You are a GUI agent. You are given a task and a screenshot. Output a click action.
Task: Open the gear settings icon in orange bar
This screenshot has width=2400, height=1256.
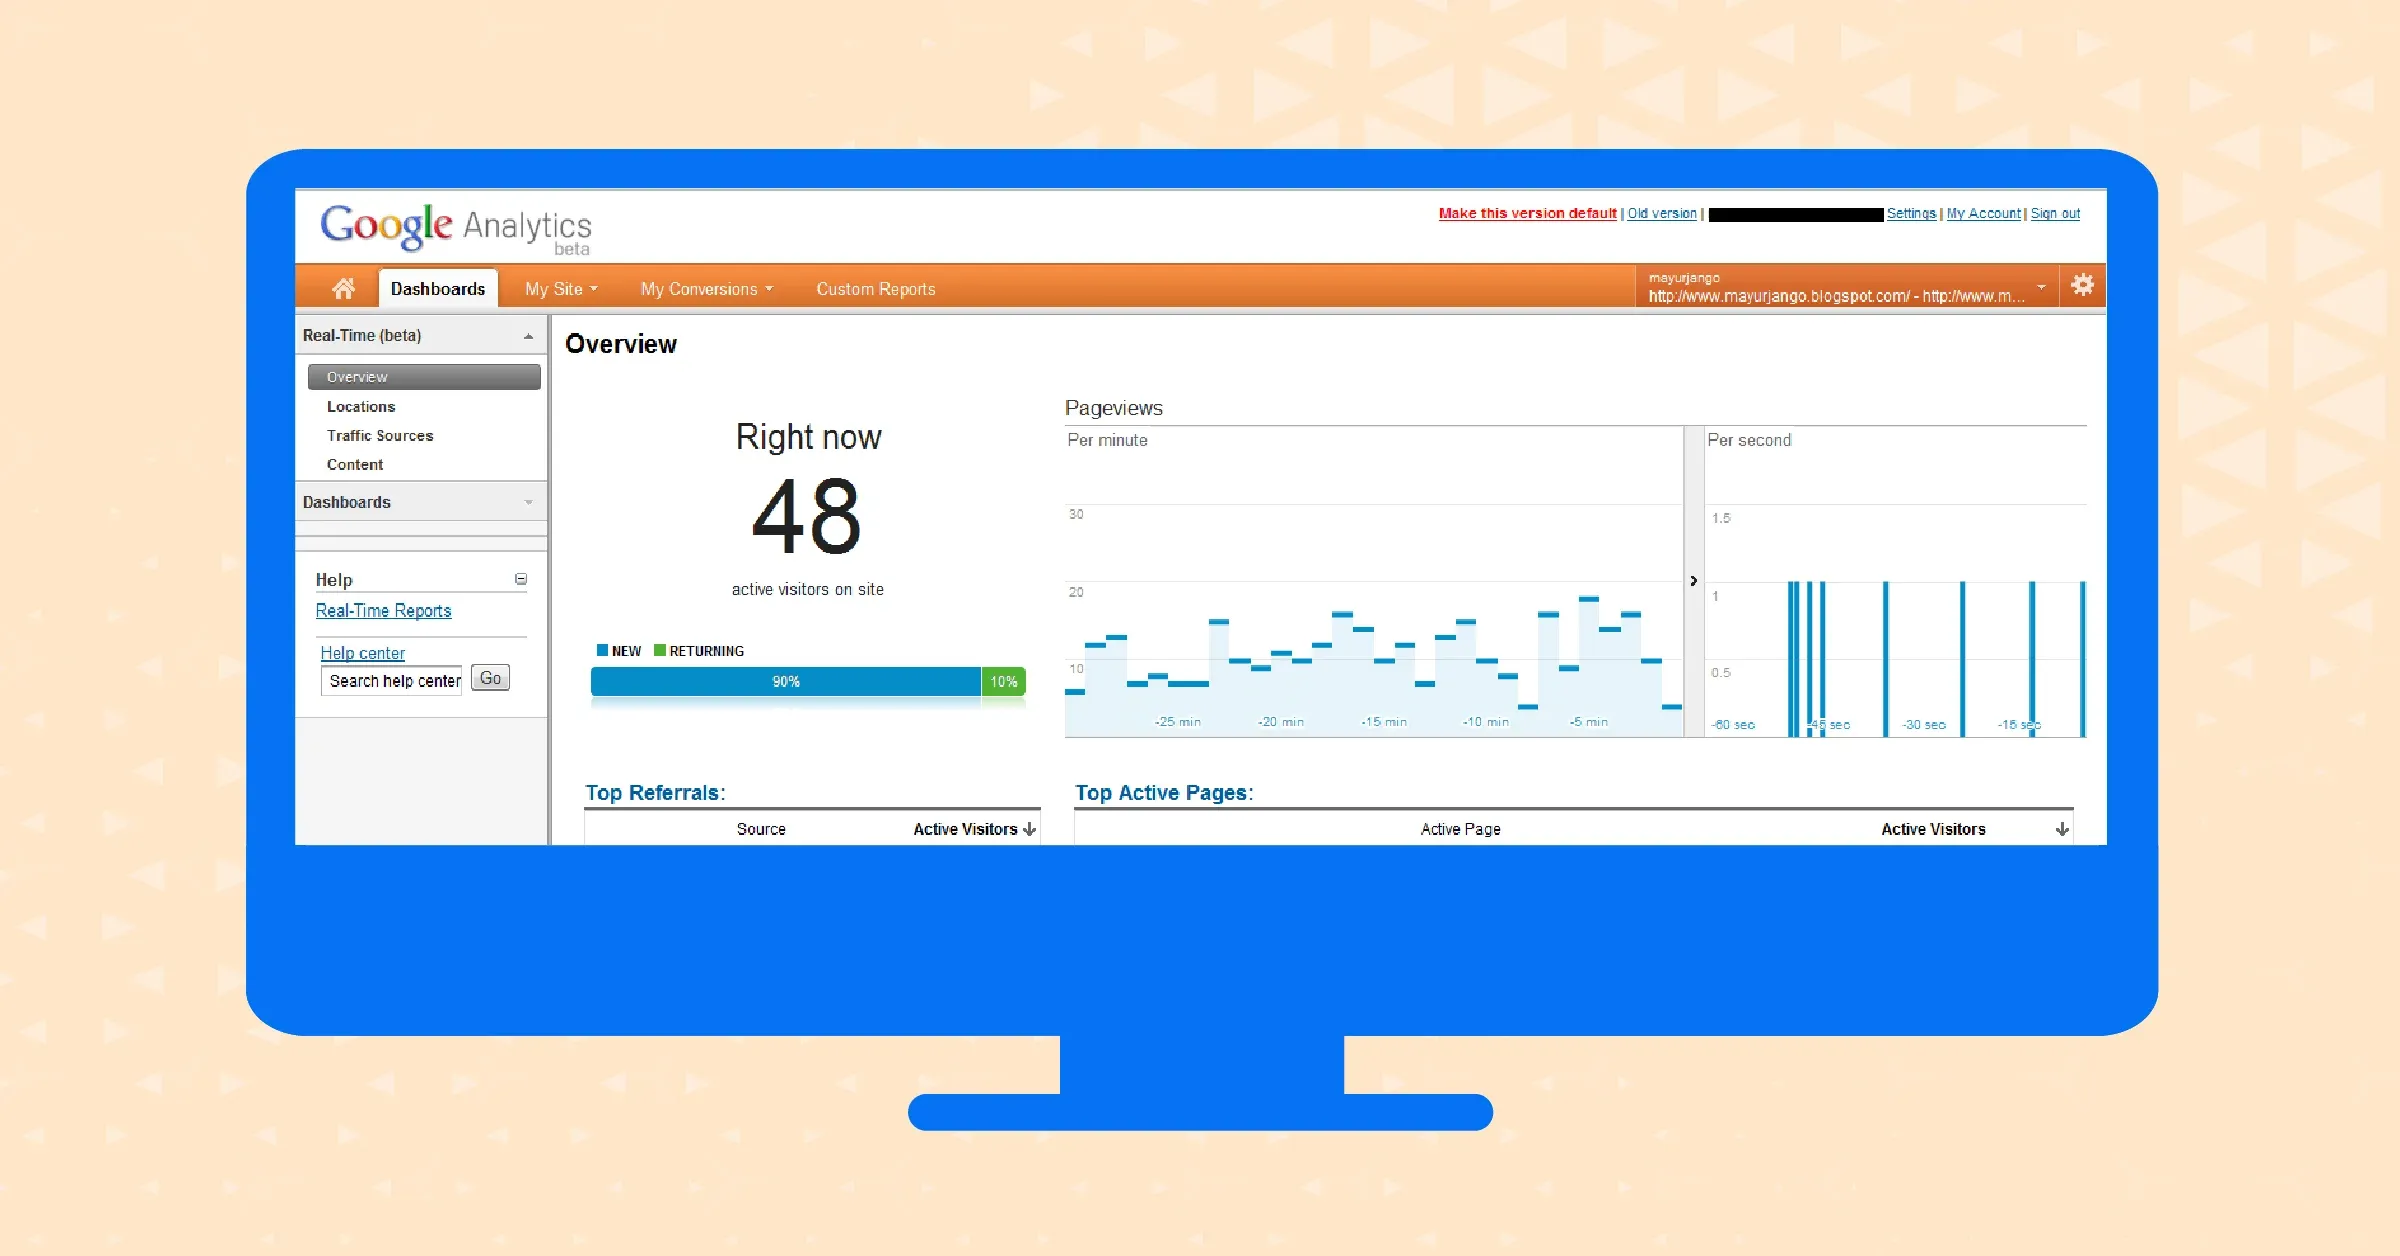point(2082,285)
